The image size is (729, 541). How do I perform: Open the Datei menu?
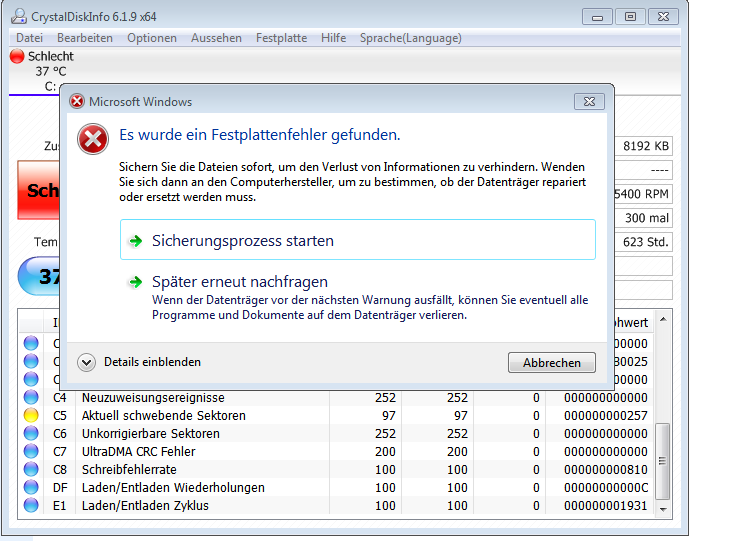tap(29, 38)
